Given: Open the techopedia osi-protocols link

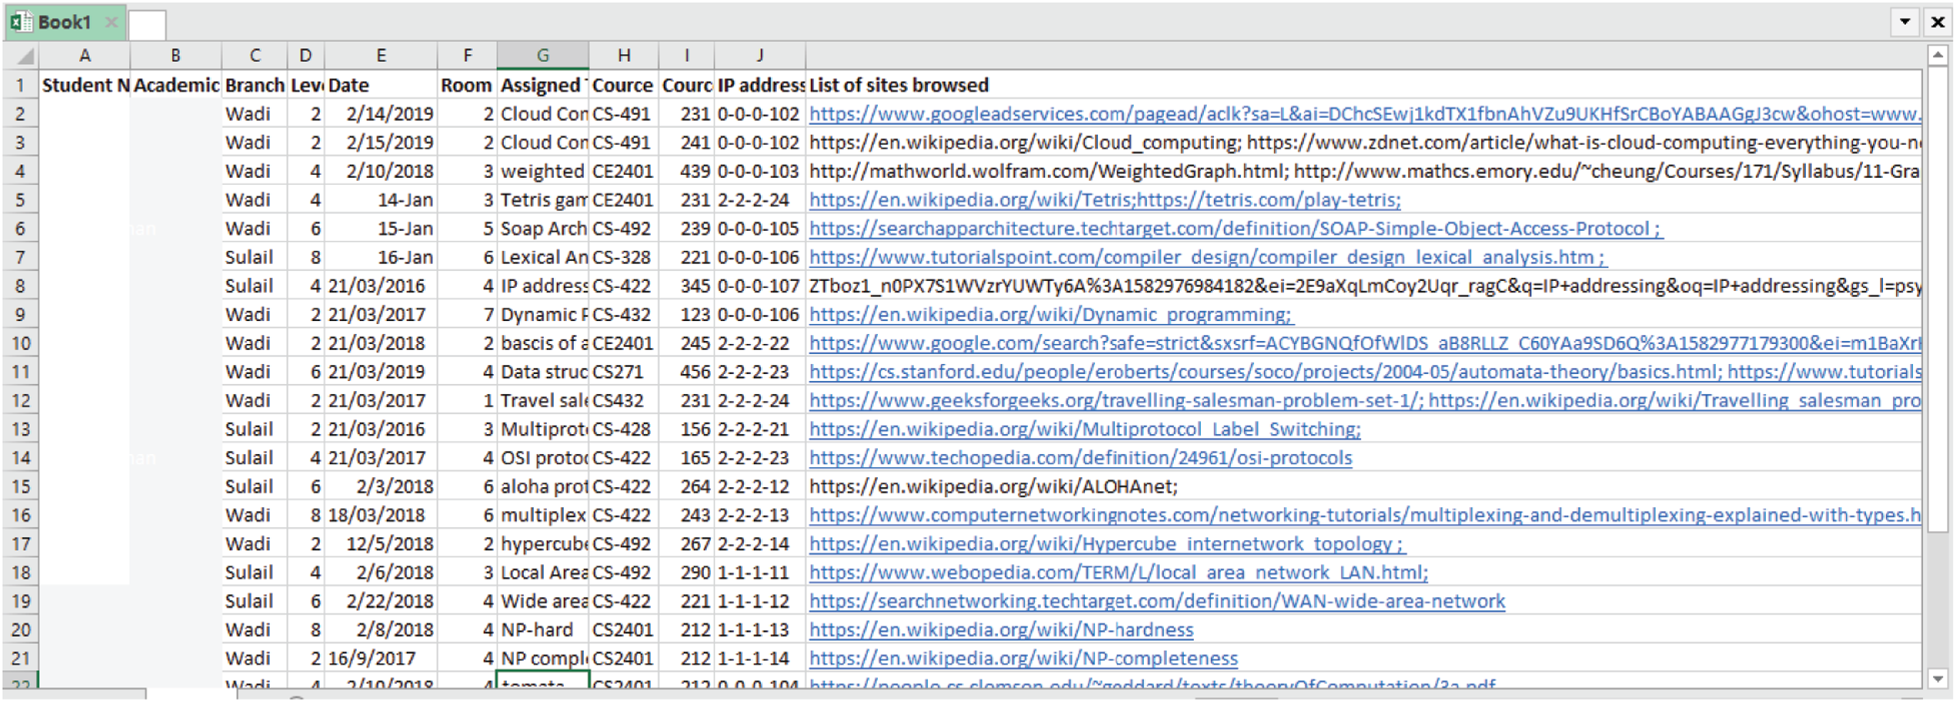Looking at the screenshot, I should coord(1080,458).
